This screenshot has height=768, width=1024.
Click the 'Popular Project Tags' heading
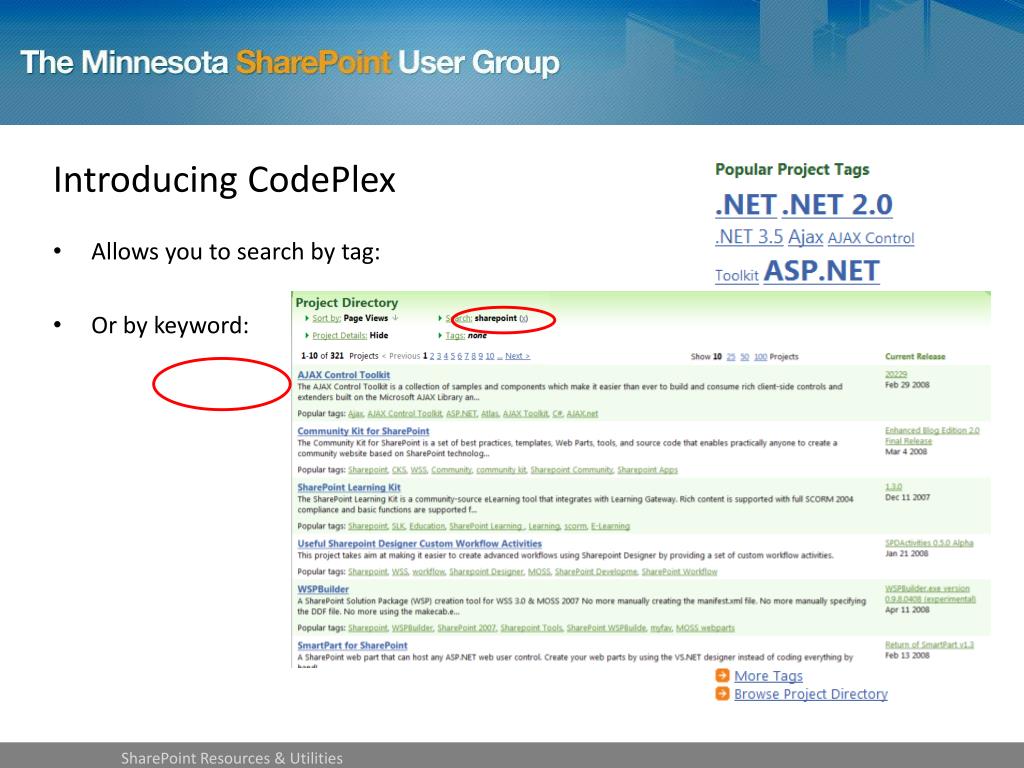(792, 169)
